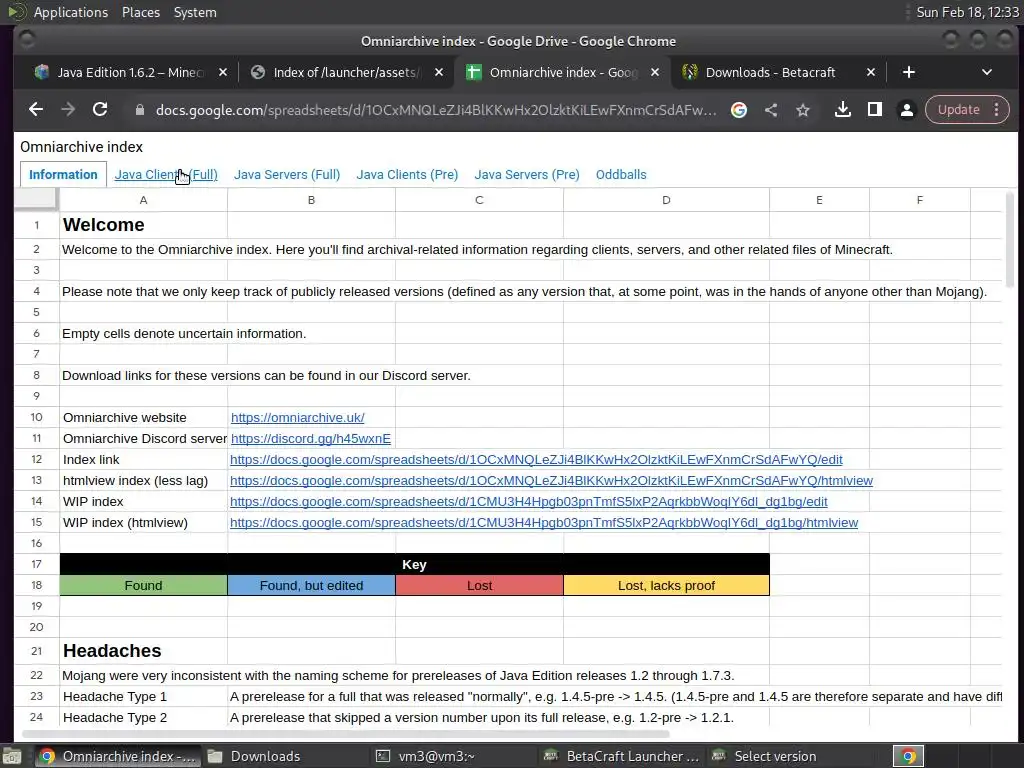Select column D header
This screenshot has width=1024, height=768.
point(666,200)
